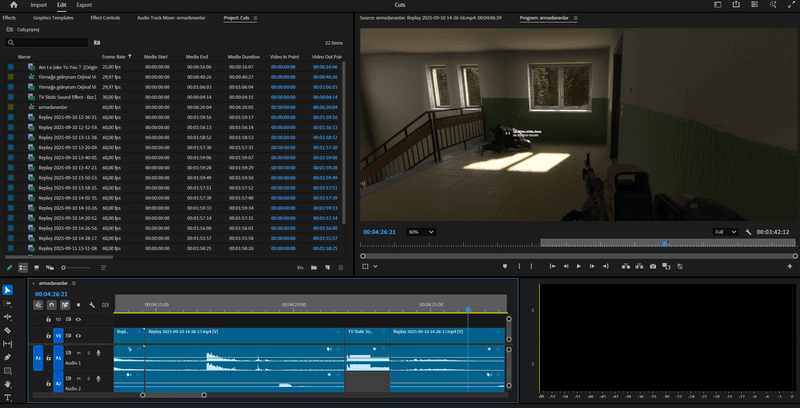Click the Clear trash icon in Project panel
The image size is (800, 408).
click(340, 267)
